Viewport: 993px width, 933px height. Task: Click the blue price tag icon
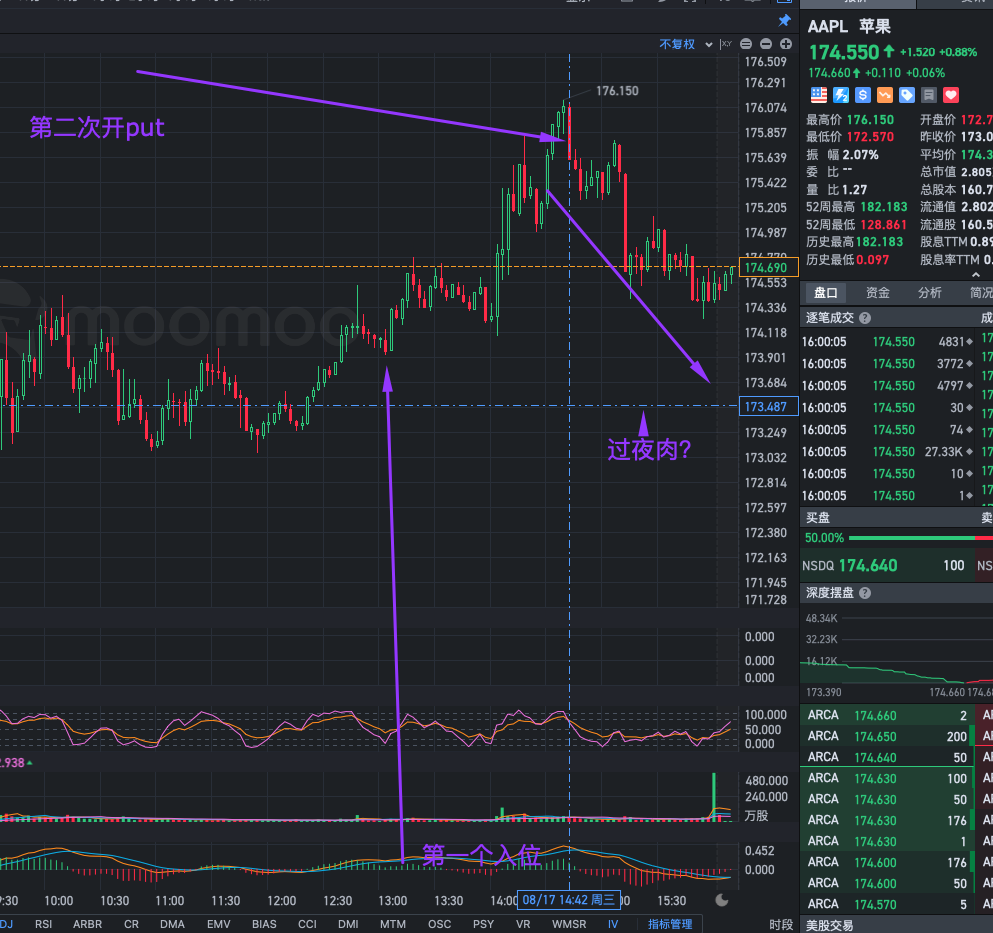pyautogui.click(x=907, y=95)
